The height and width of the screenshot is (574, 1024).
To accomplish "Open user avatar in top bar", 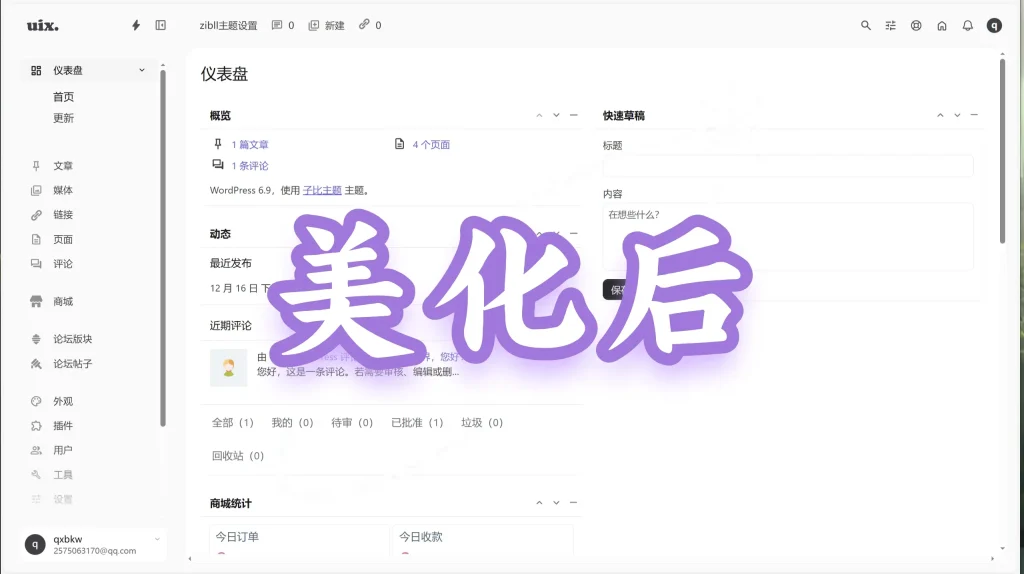I will (994, 25).
